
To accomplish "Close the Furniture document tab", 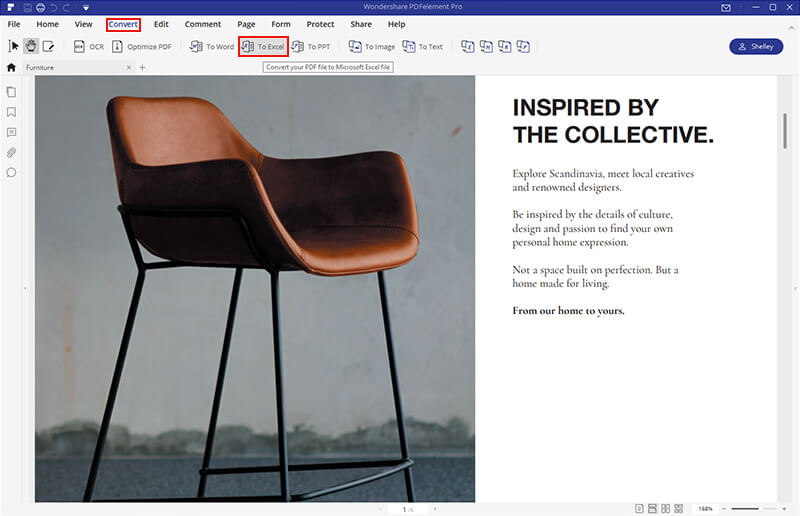I will (x=128, y=68).
